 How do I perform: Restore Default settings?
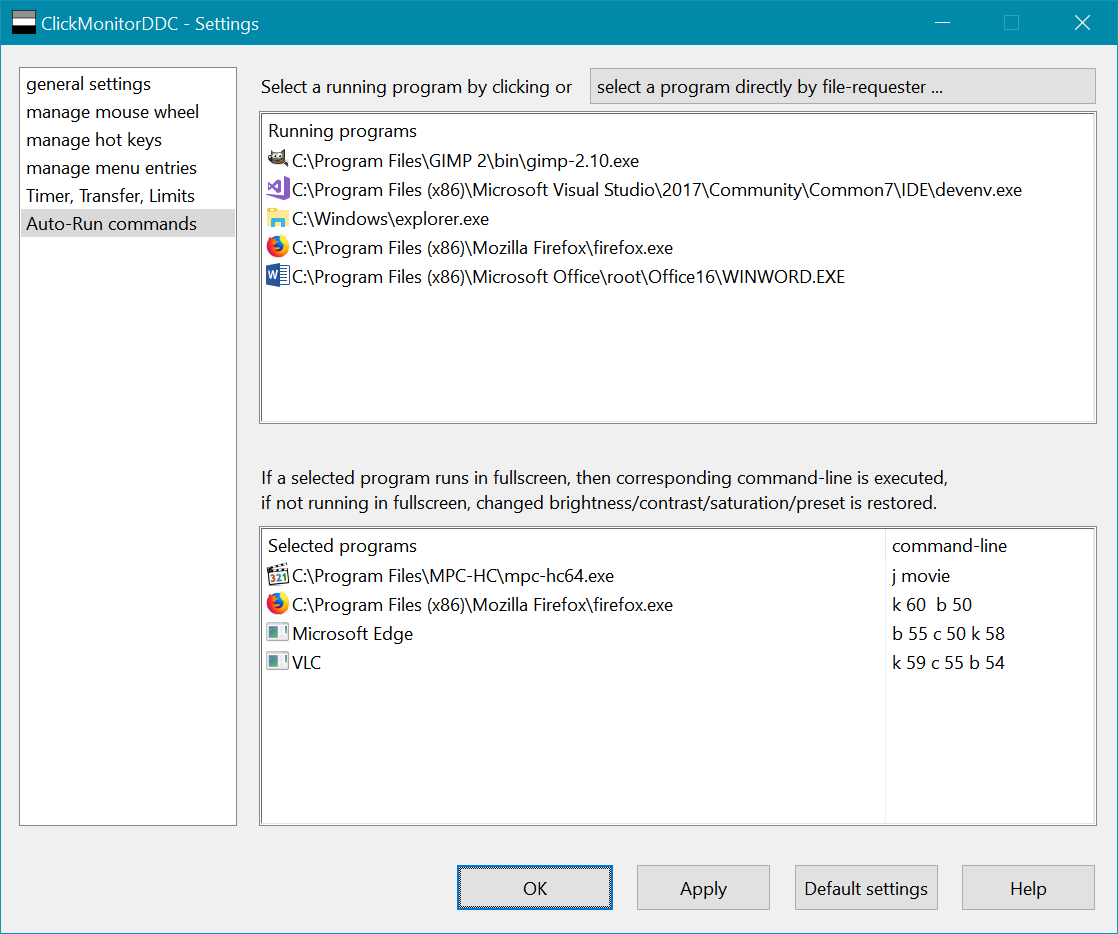coord(866,888)
